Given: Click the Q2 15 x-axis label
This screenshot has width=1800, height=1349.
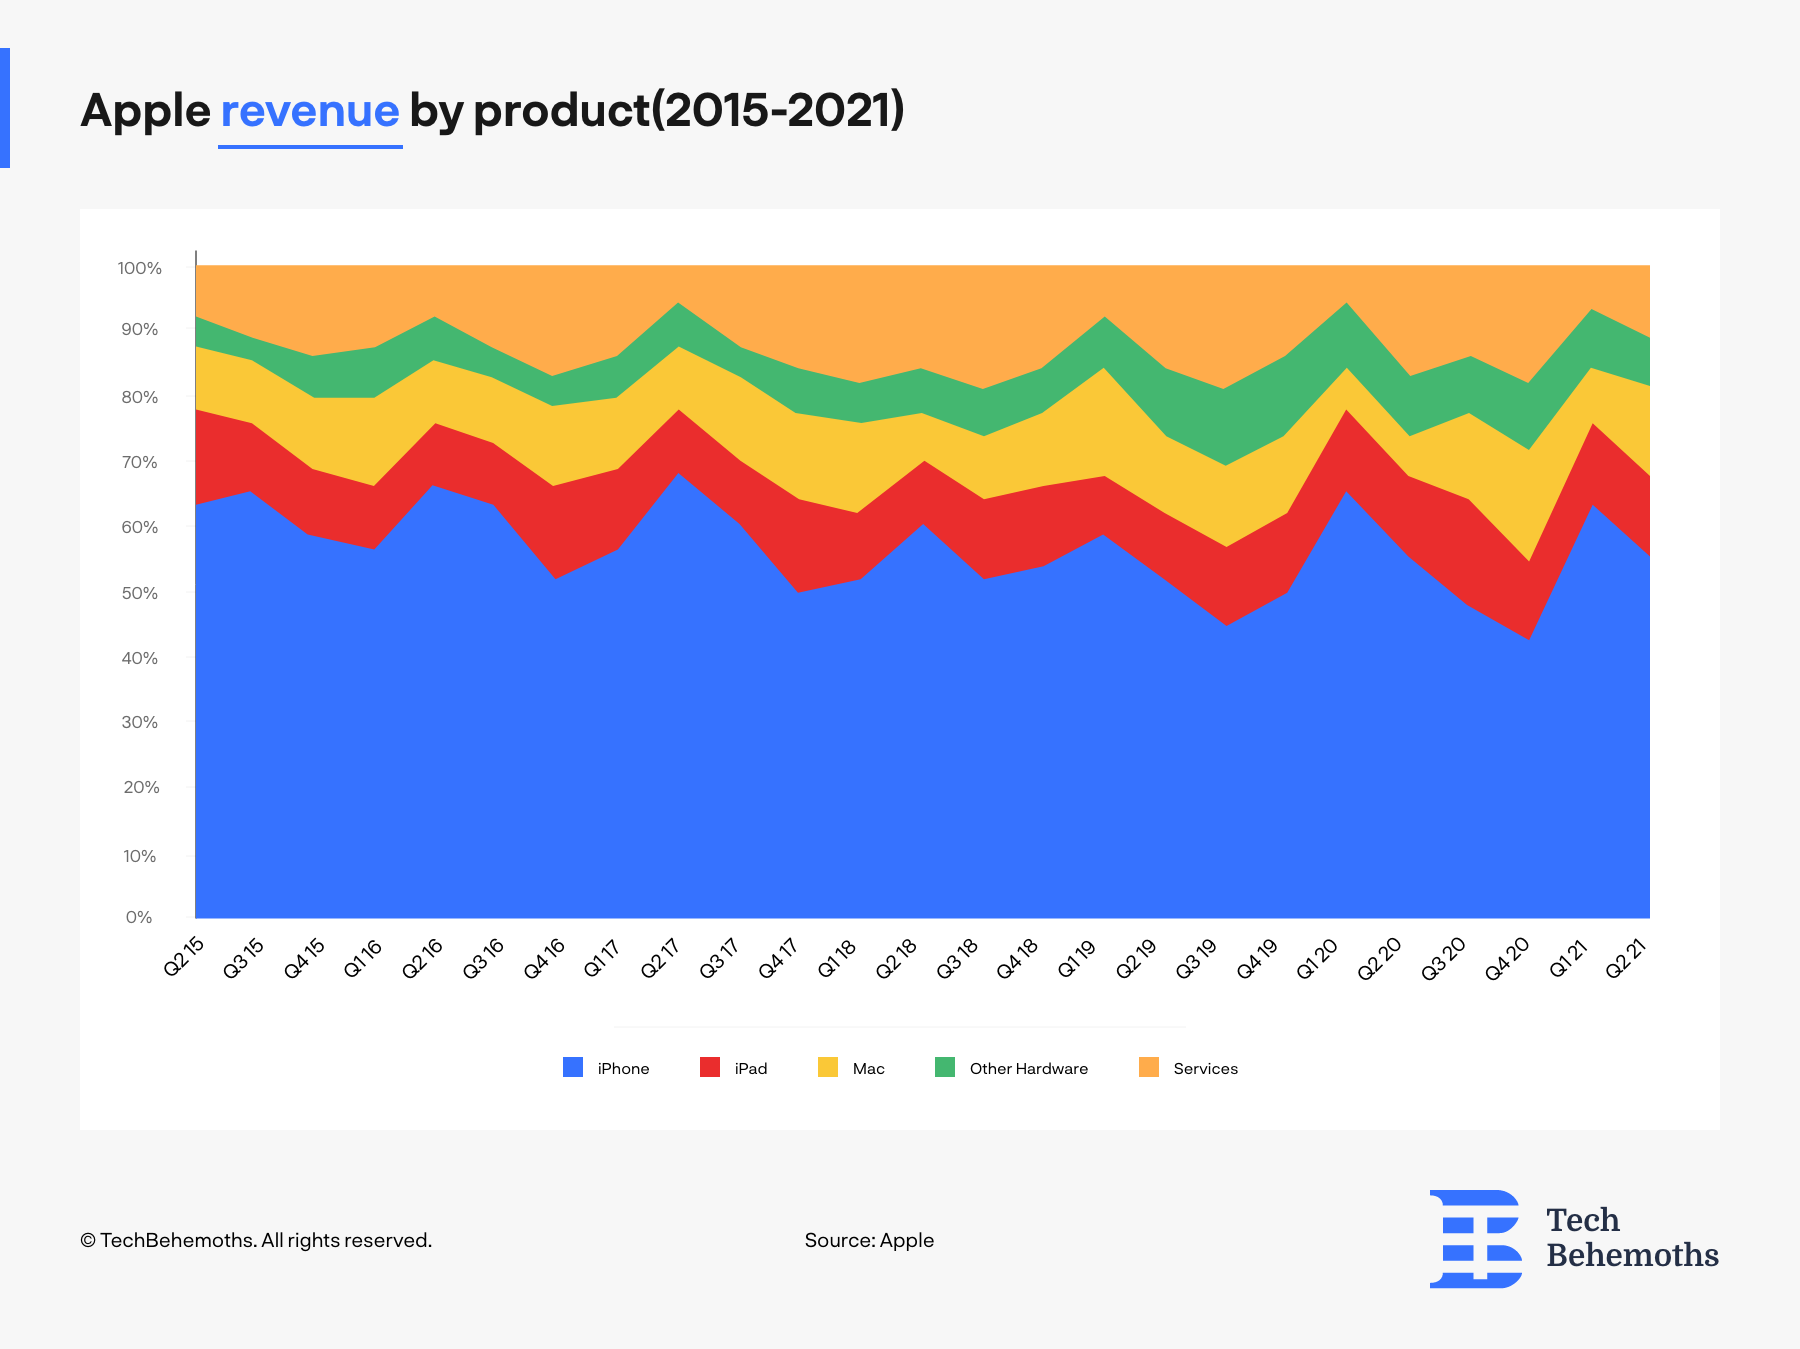Looking at the screenshot, I should [x=185, y=957].
